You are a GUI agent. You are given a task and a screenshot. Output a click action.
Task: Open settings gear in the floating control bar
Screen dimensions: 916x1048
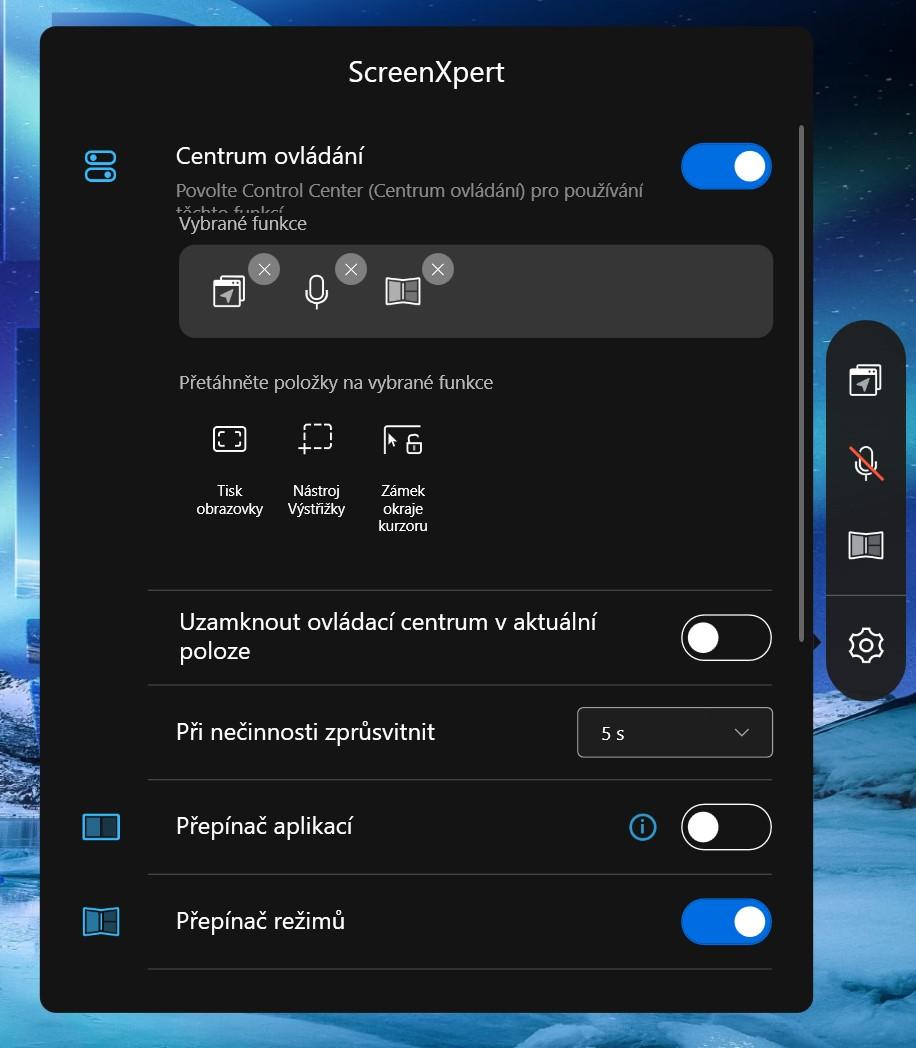point(866,645)
